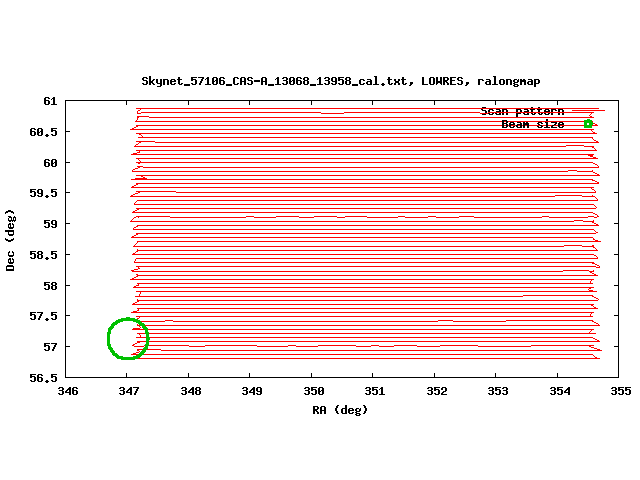Click the 'RA (deg)' x-axis label
Image resolution: width=640 pixels, height=480 pixels.
pos(340,410)
